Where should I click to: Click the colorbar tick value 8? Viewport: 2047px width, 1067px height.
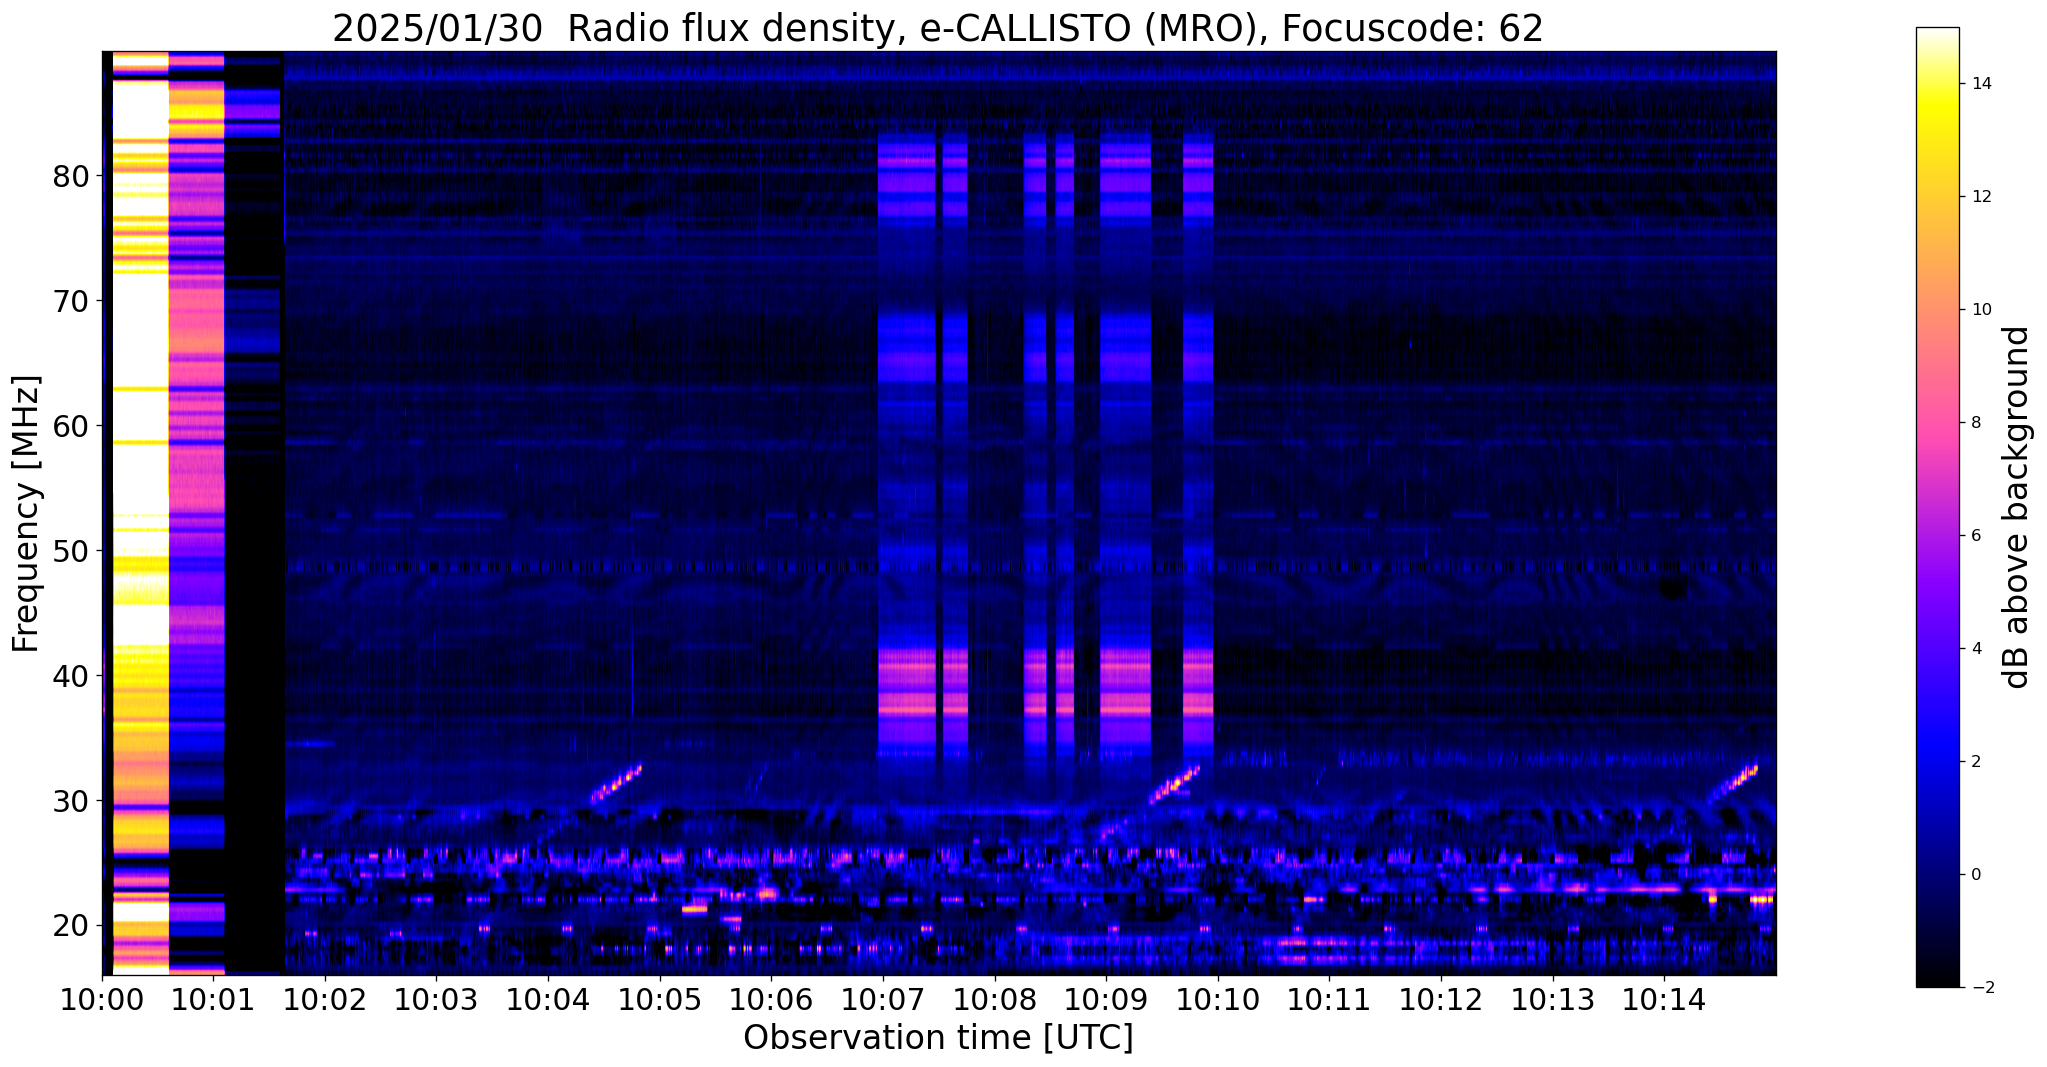point(1975,423)
